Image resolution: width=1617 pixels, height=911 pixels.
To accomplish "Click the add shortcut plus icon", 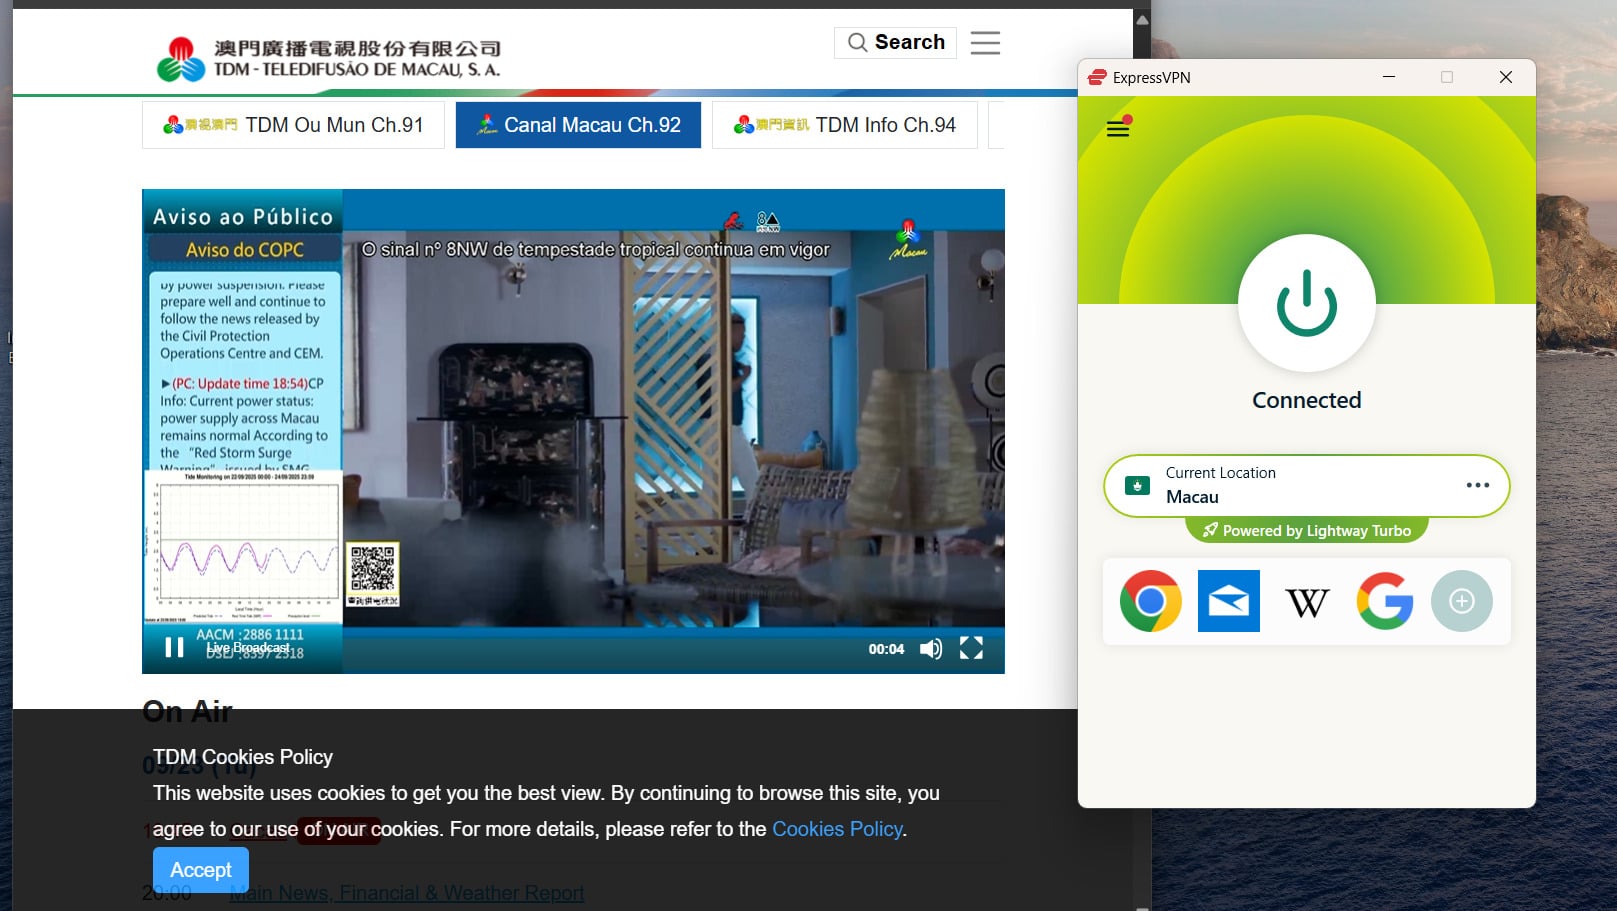I will pyautogui.click(x=1462, y=601).
